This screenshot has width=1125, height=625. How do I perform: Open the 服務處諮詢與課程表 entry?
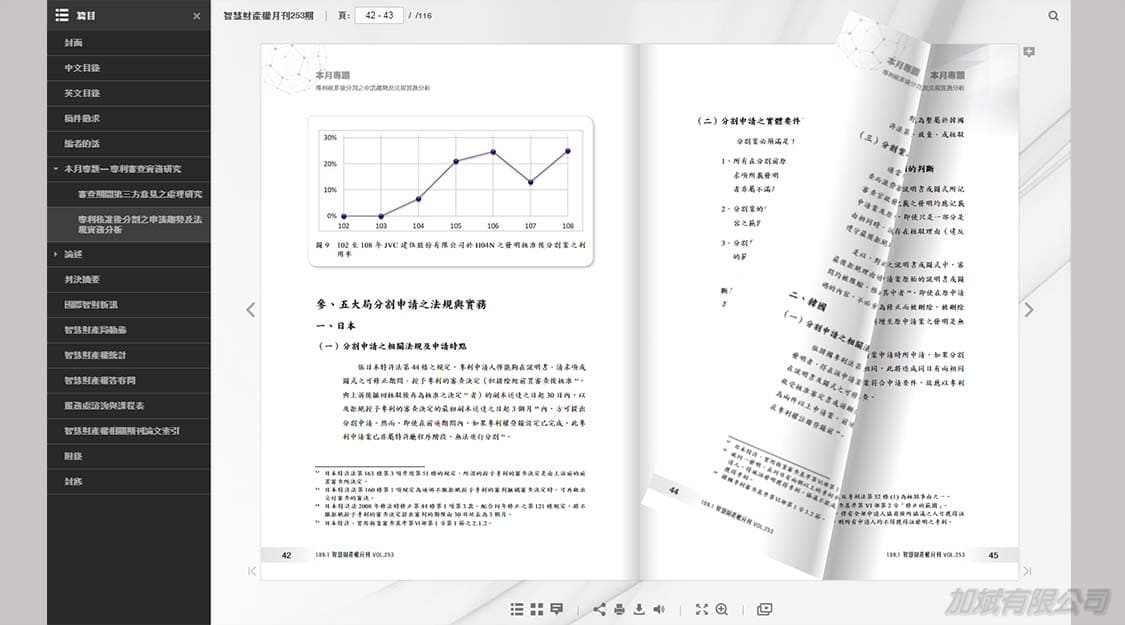pos(129,405)
